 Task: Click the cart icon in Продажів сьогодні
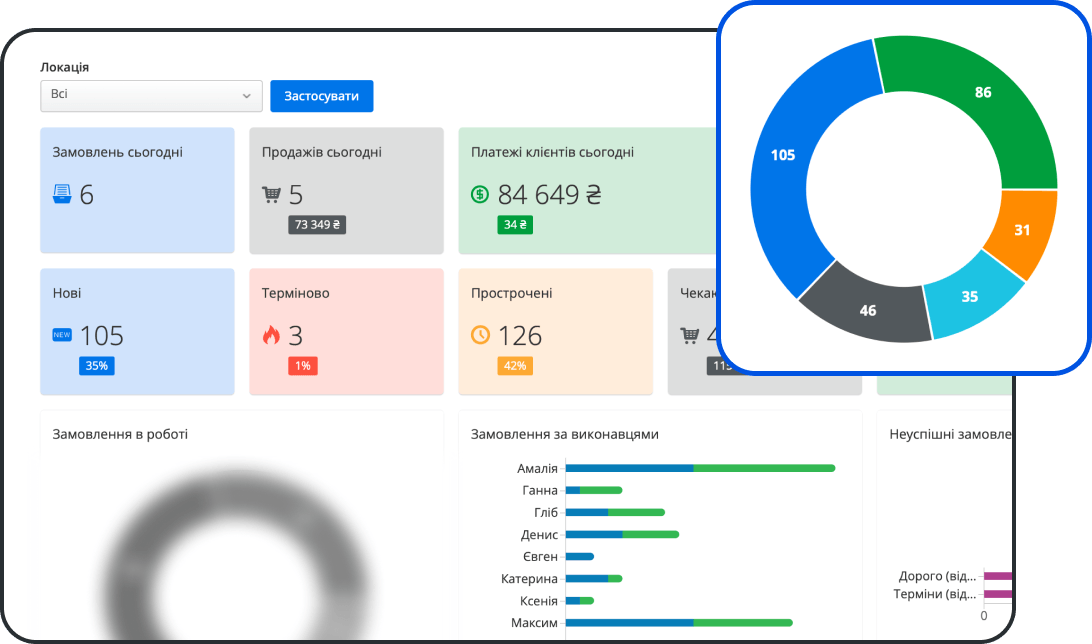click(x=272, y=194)
